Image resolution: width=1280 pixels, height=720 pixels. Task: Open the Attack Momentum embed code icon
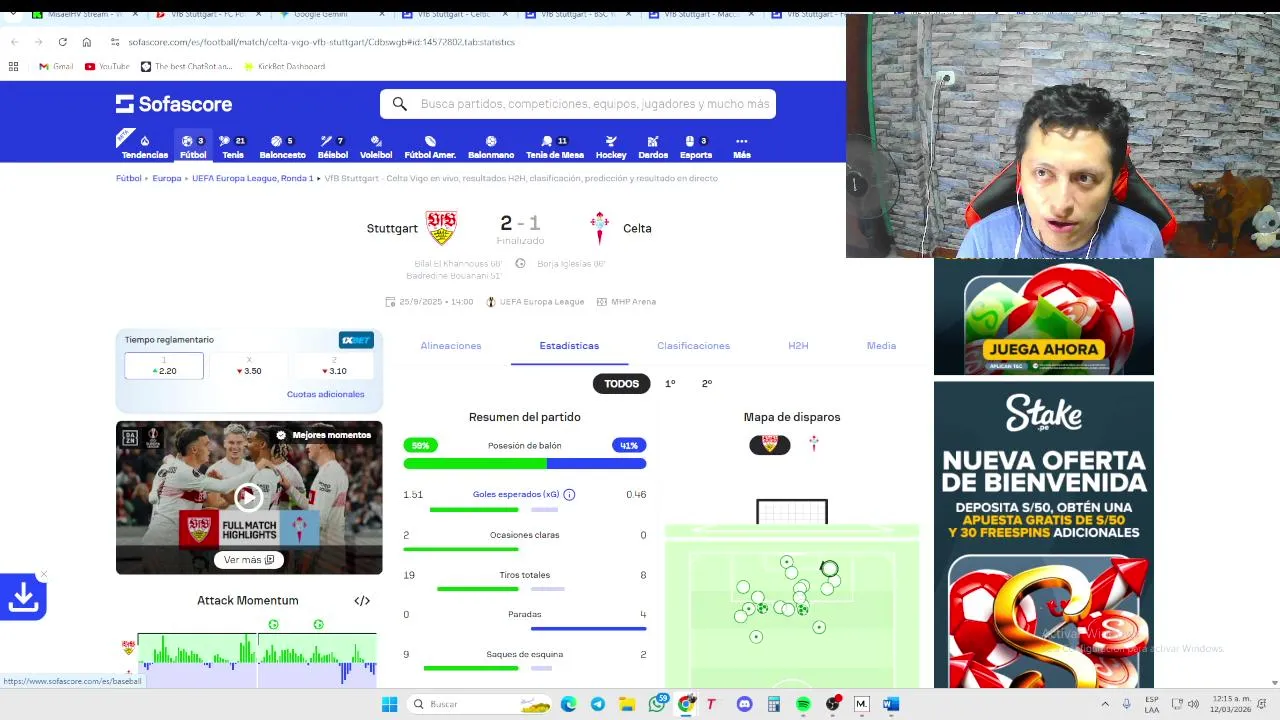coord(362,601)
